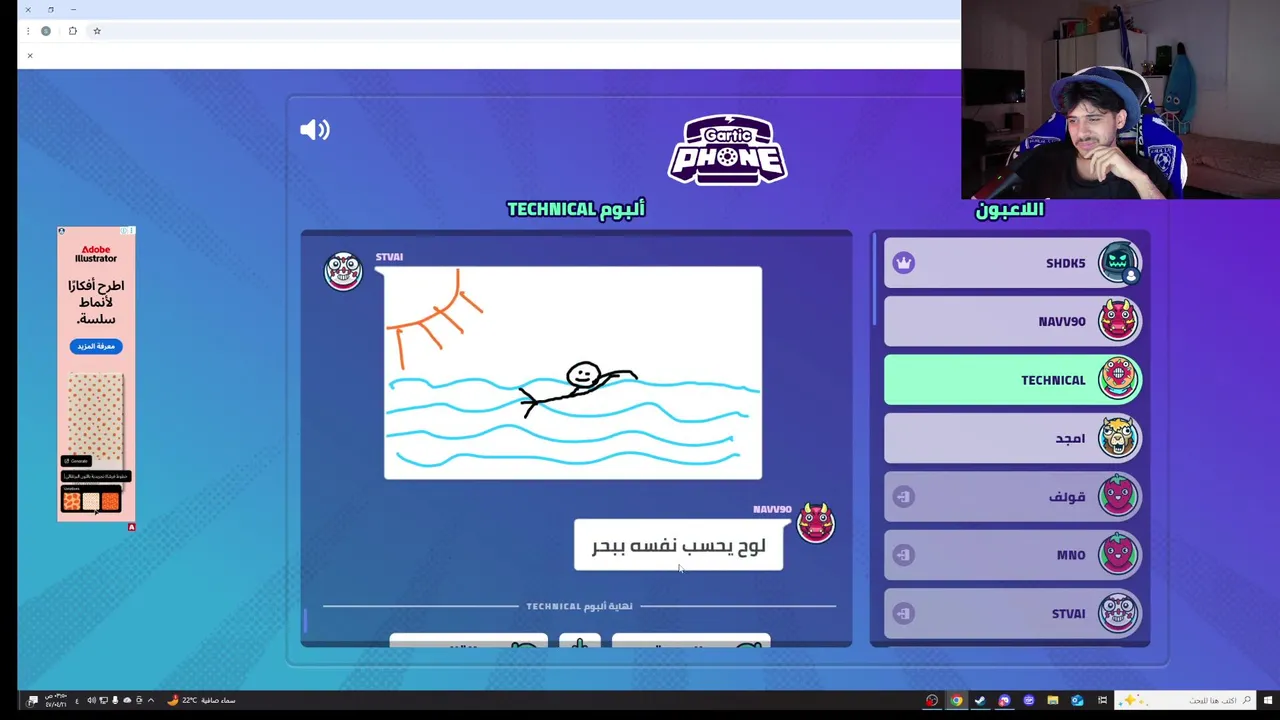Expand the hidden system tray icons chevron
Screen dimensions: 1280x720
tap(151, 700)
